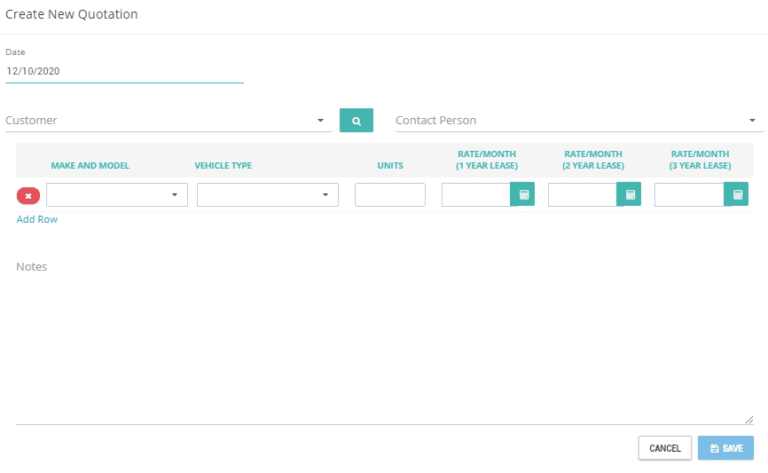Open calculator for 1 year lease rate
The image size is (768, 473).
tap(523, 195)
